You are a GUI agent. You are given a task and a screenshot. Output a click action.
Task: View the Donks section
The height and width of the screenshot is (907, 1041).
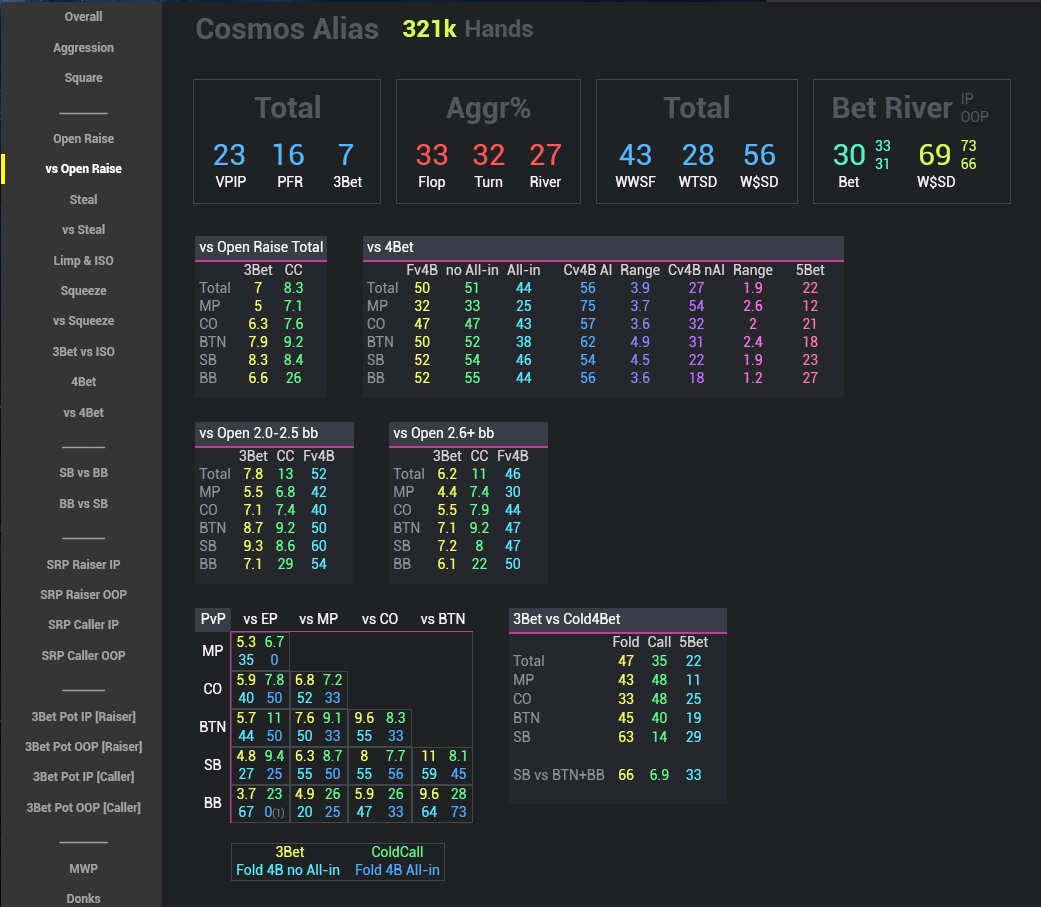coord(83,898)
